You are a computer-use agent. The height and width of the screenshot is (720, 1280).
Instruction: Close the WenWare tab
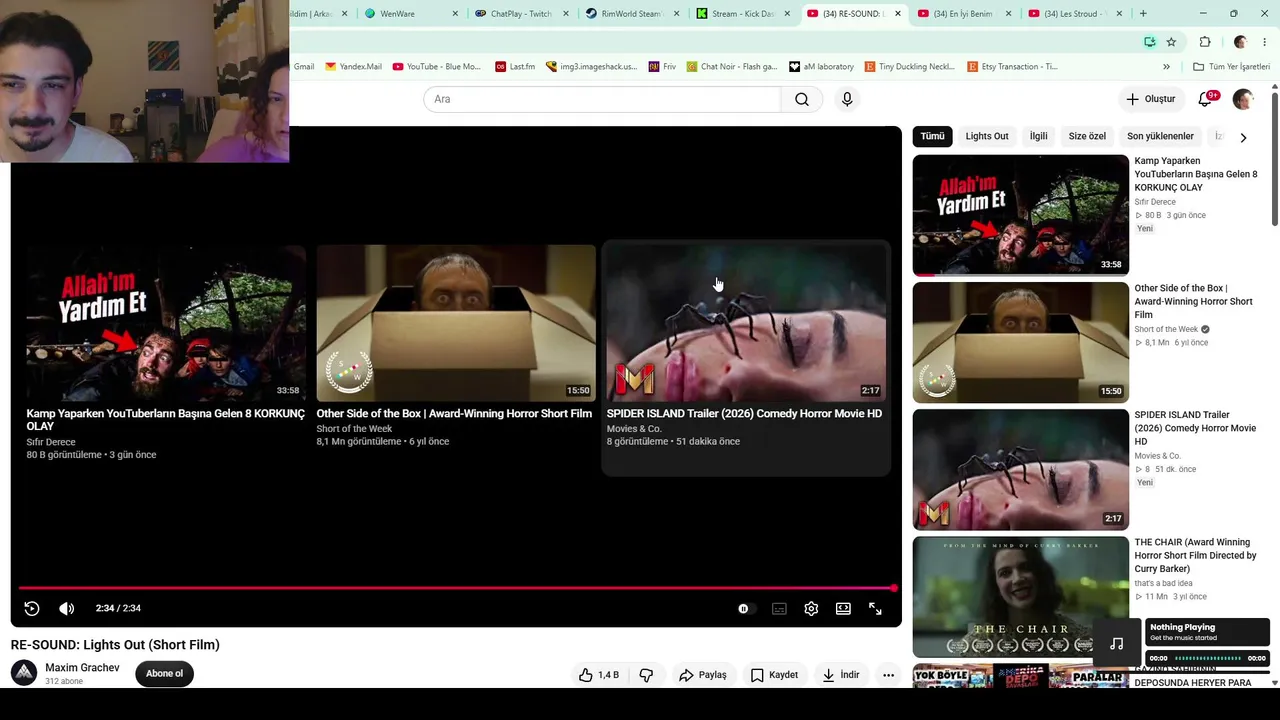click(x=455, y=14)
